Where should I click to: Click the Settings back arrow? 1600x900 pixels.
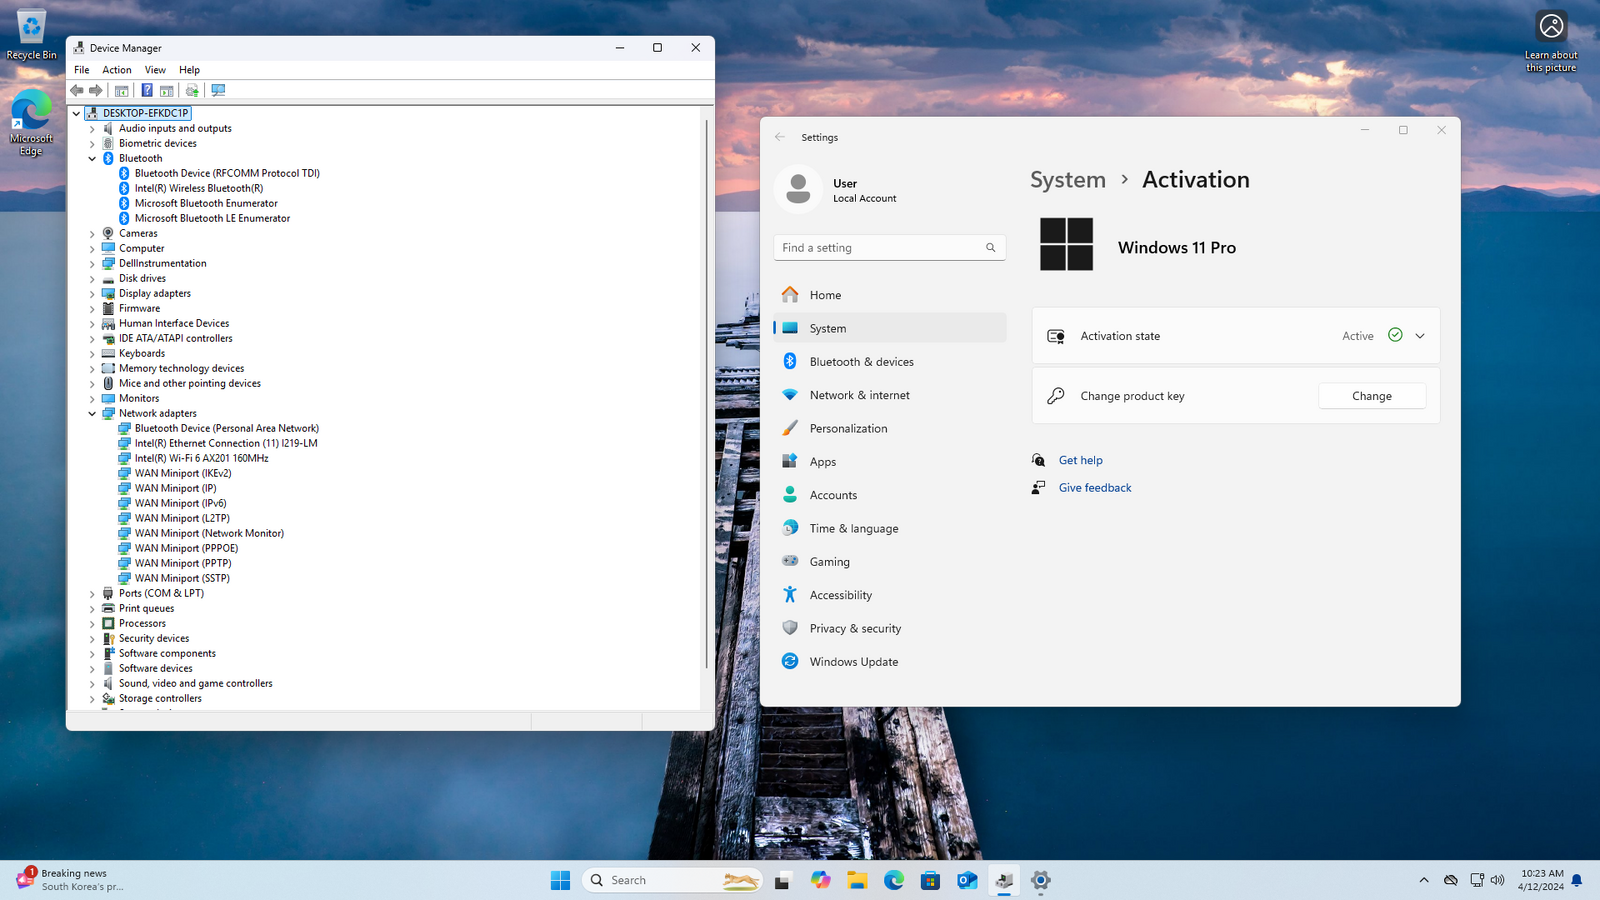780,137
